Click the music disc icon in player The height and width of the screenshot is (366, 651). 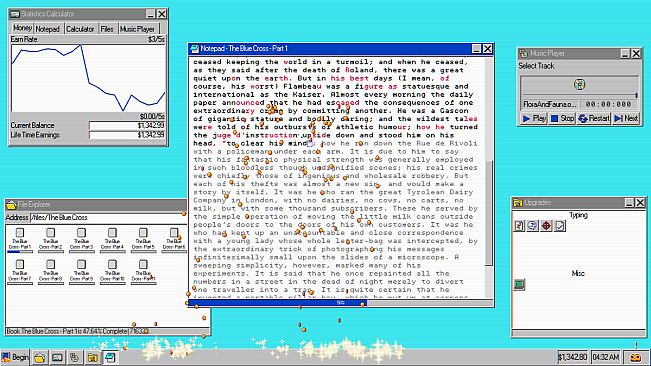579,84
